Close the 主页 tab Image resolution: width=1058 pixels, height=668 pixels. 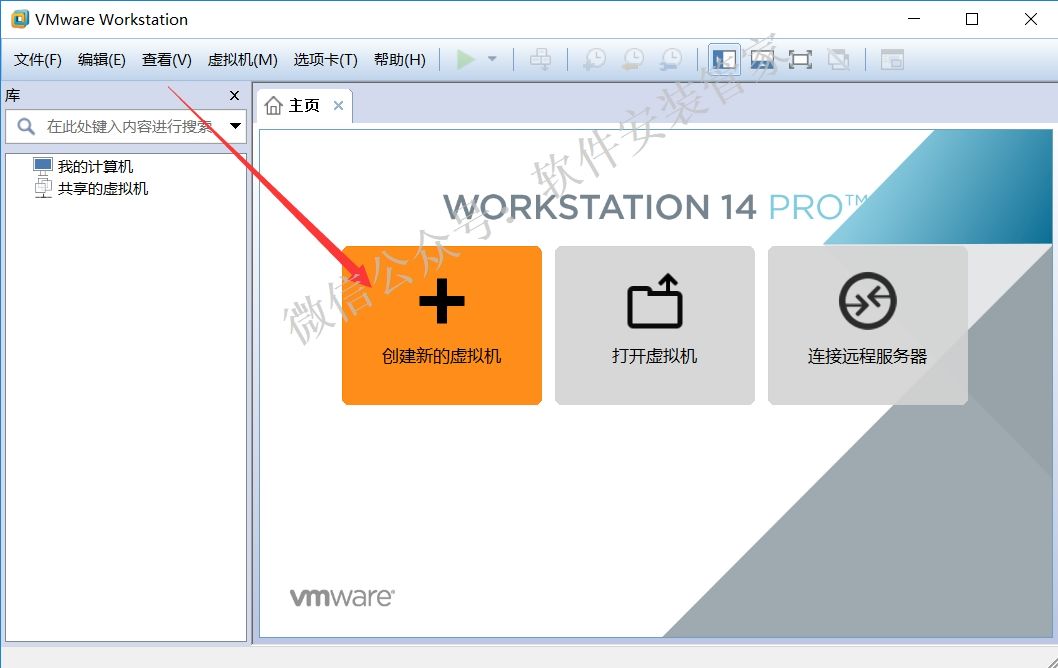tap(339, 106)
